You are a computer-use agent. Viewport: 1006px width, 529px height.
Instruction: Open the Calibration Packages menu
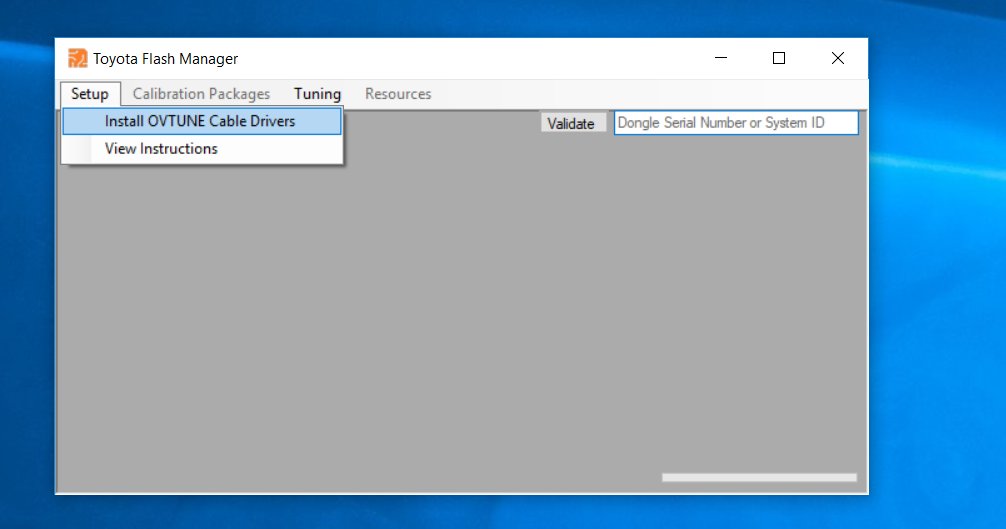coord(201,94)
